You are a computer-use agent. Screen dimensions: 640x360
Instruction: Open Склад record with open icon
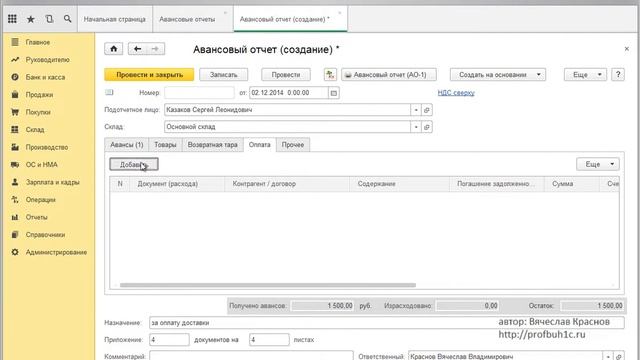point(427,127)
